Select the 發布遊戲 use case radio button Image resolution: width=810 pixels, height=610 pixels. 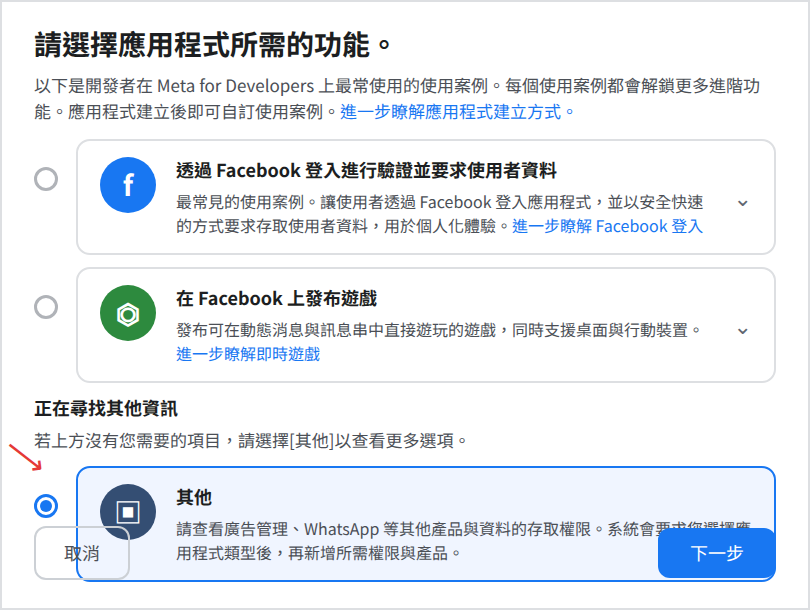click(x=46, y=307)
